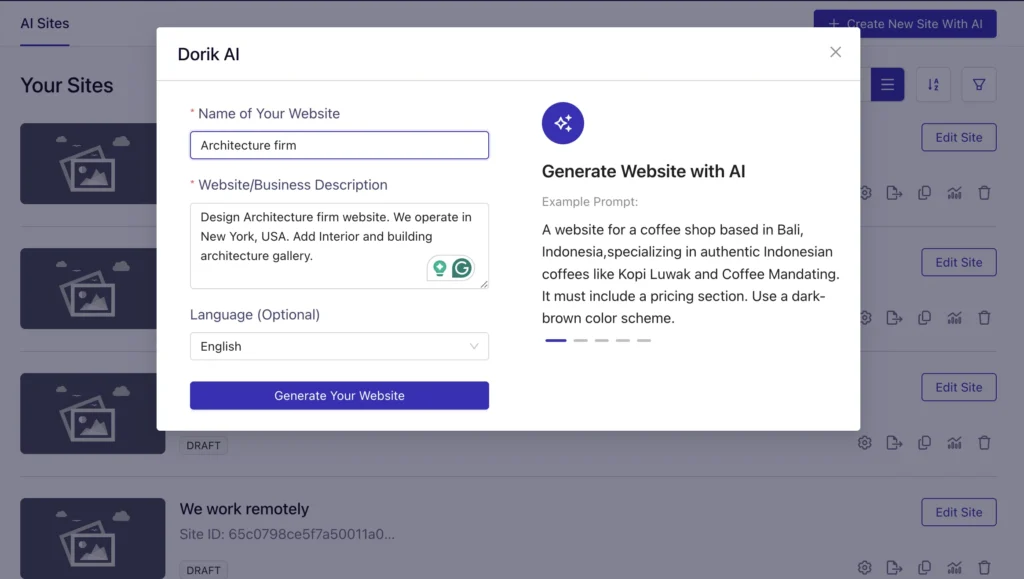The width and height of the screenshot is (1024, 579).
Task: Duplicate the first site in list
Action: (924, 193)
